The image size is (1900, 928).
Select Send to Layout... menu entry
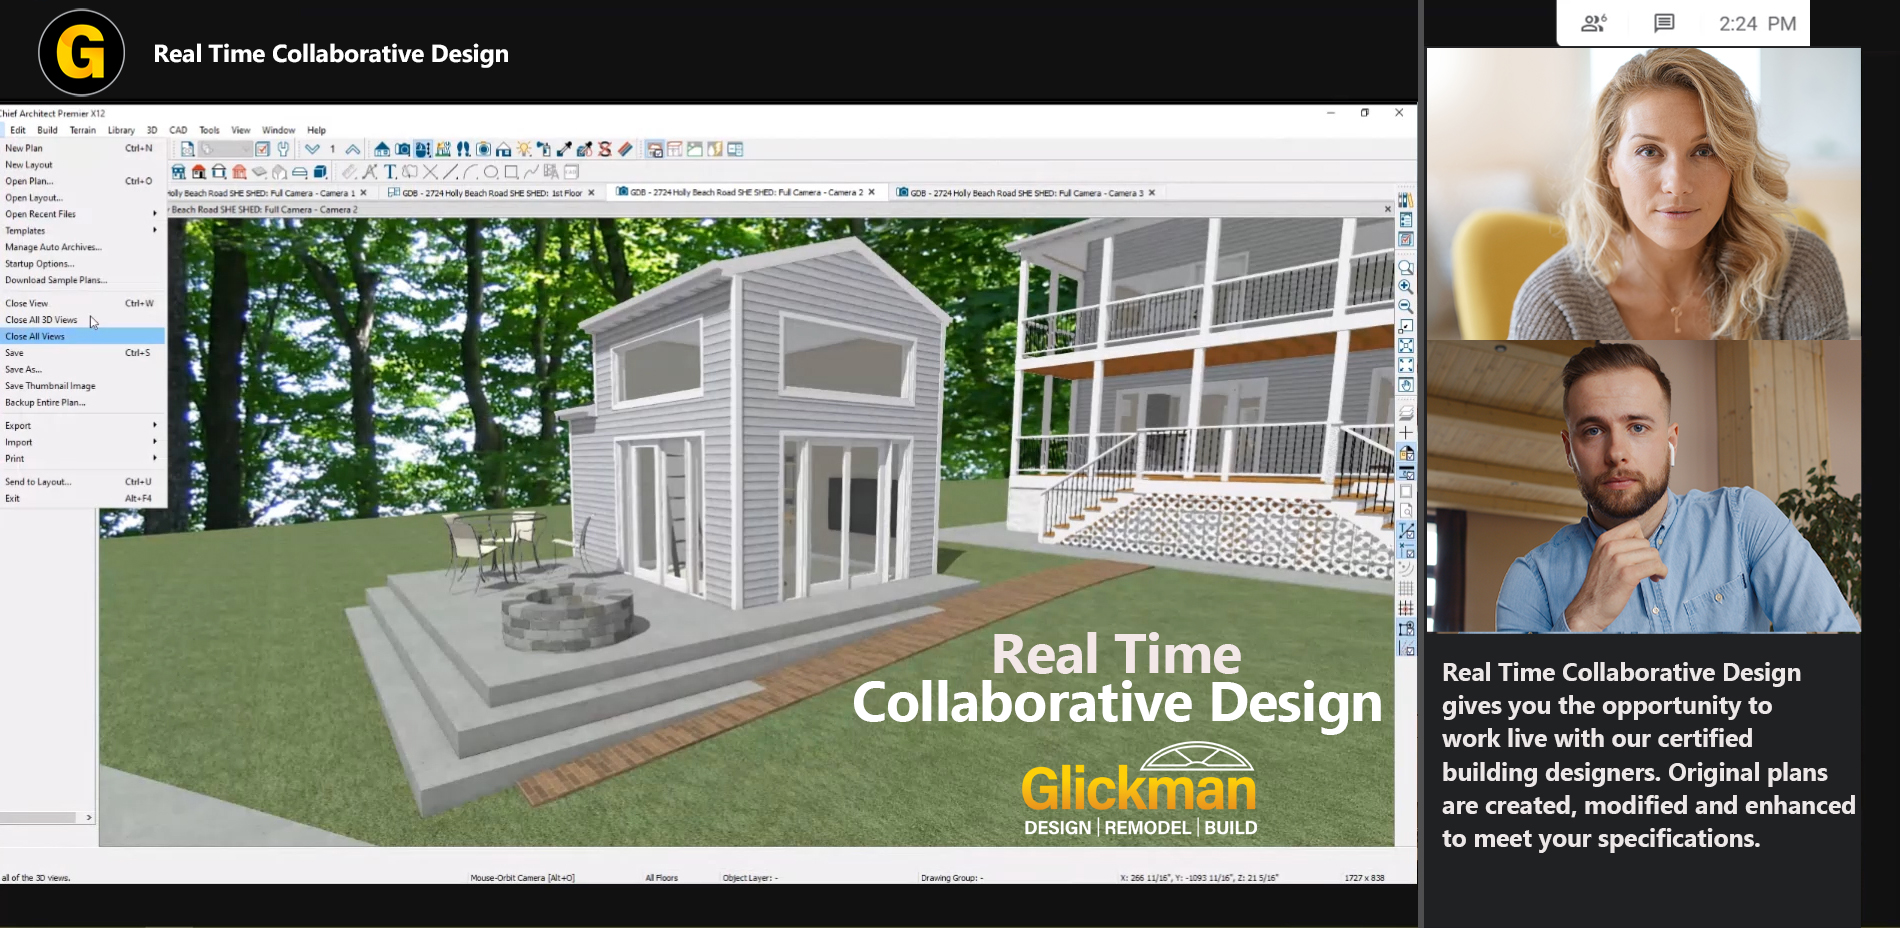pos(82,482)
